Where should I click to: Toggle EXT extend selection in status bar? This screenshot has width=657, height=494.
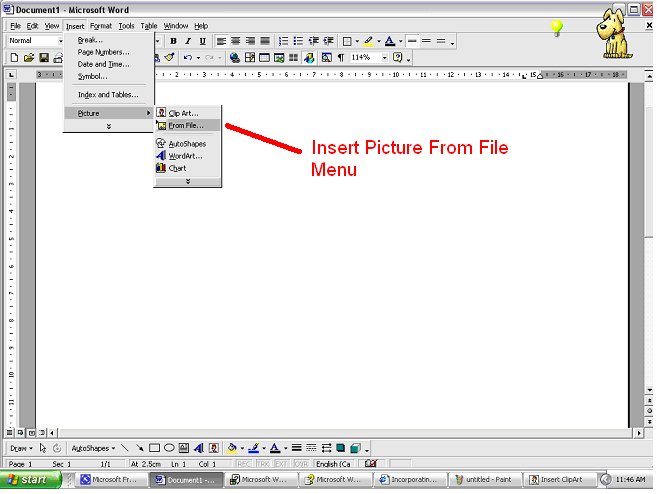click(282, 464)
